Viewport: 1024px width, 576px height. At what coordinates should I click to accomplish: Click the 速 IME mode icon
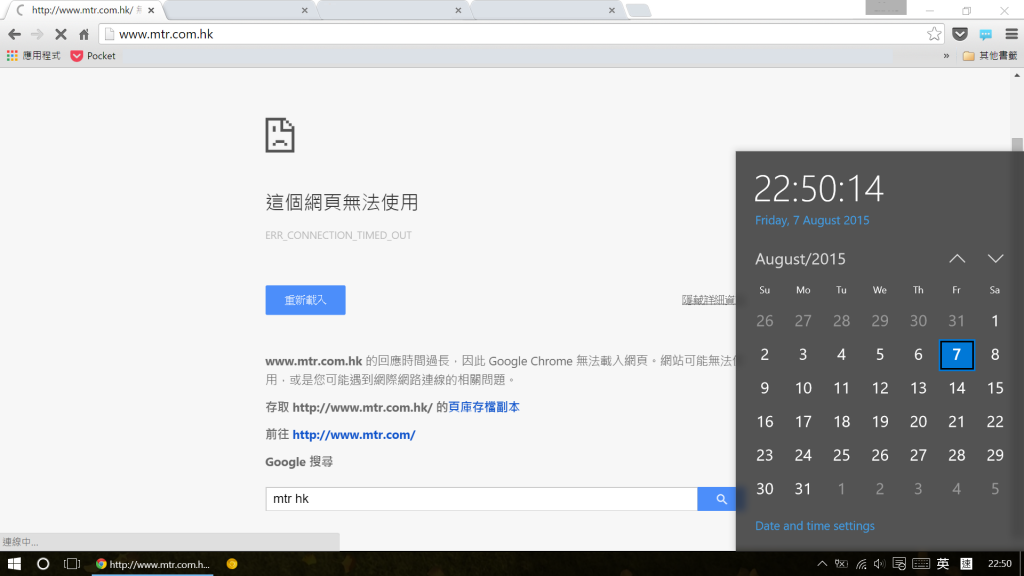[x=967, y=564]
